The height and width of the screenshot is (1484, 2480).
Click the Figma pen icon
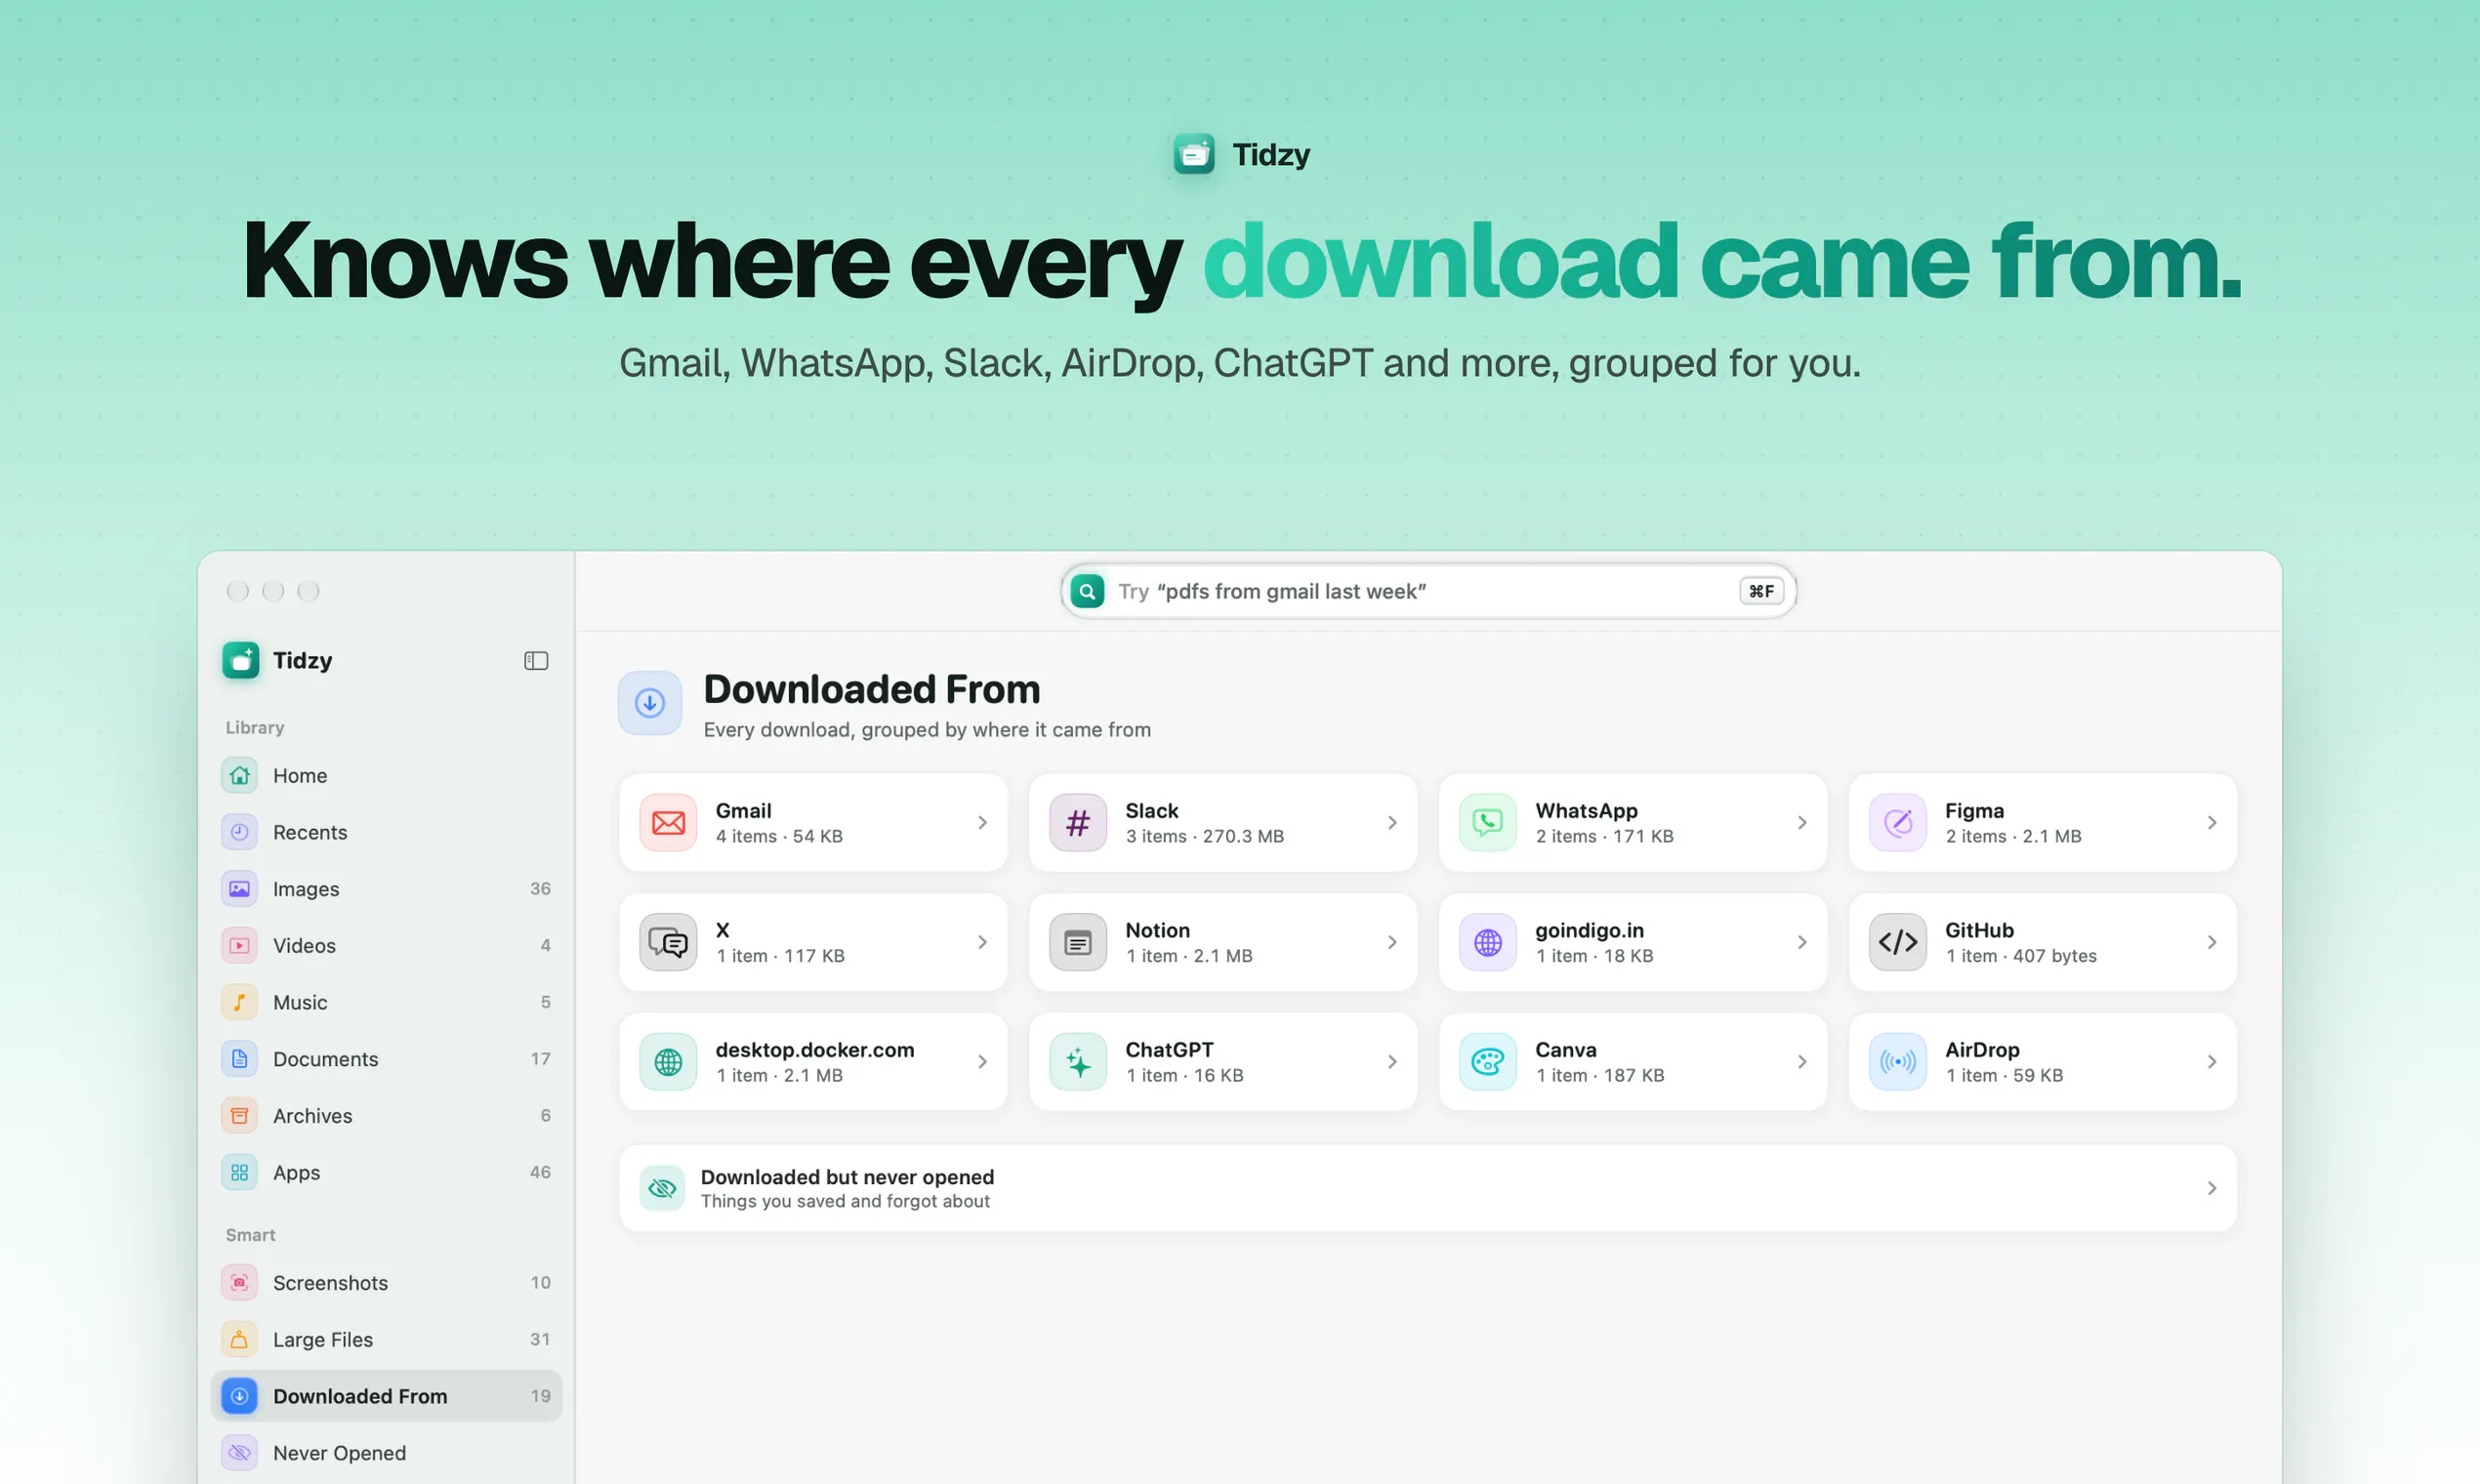click(x=1898, y=822)
